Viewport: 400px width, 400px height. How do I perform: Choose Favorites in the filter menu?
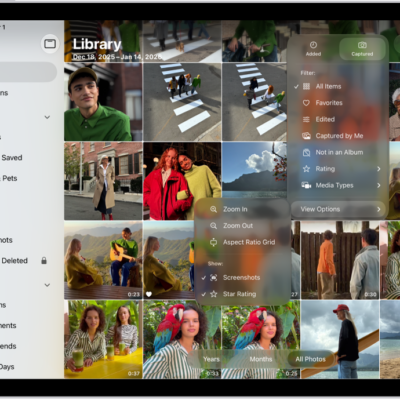[x=337, y=103]
